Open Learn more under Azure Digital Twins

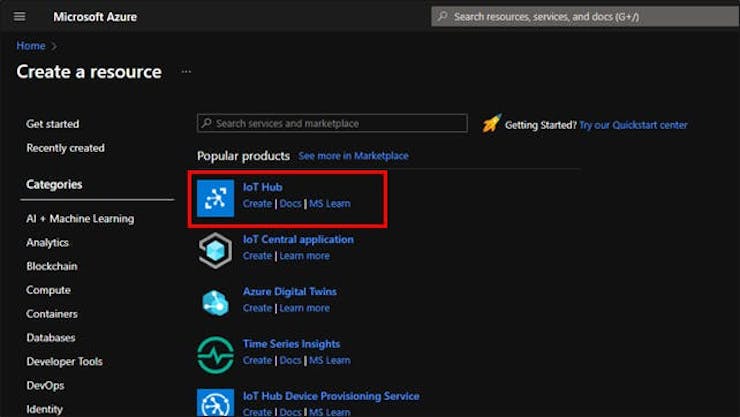pyautogui.click(x=304, y=308)
